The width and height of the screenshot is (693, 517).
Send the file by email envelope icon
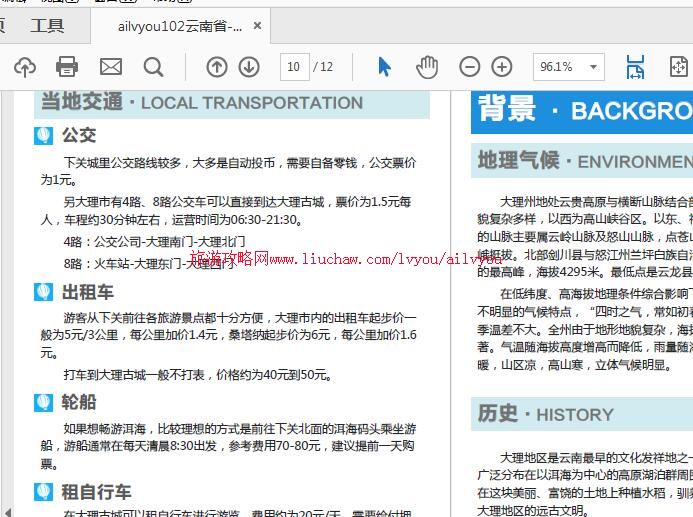point(111,67)
